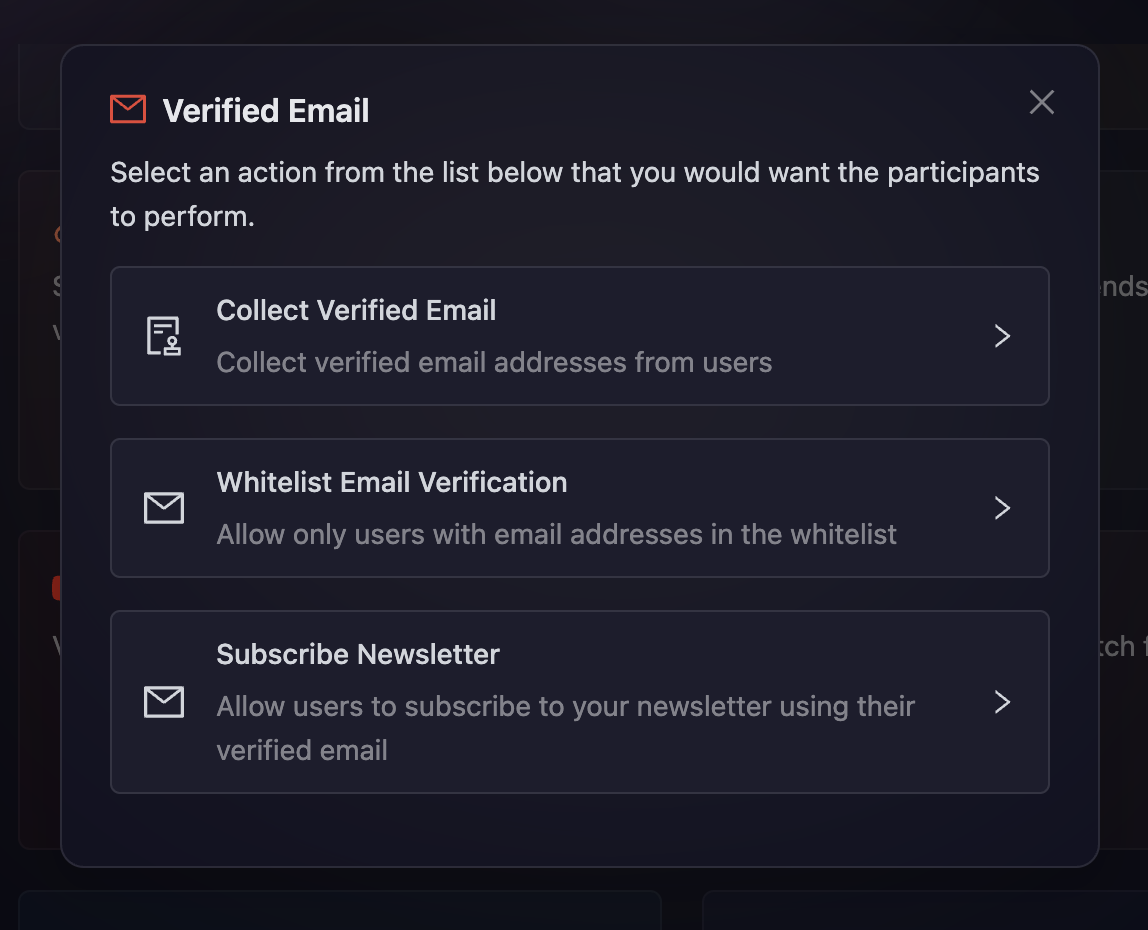
Task: Open Collect Verified Email action
Action: click(x=580, y=336)
